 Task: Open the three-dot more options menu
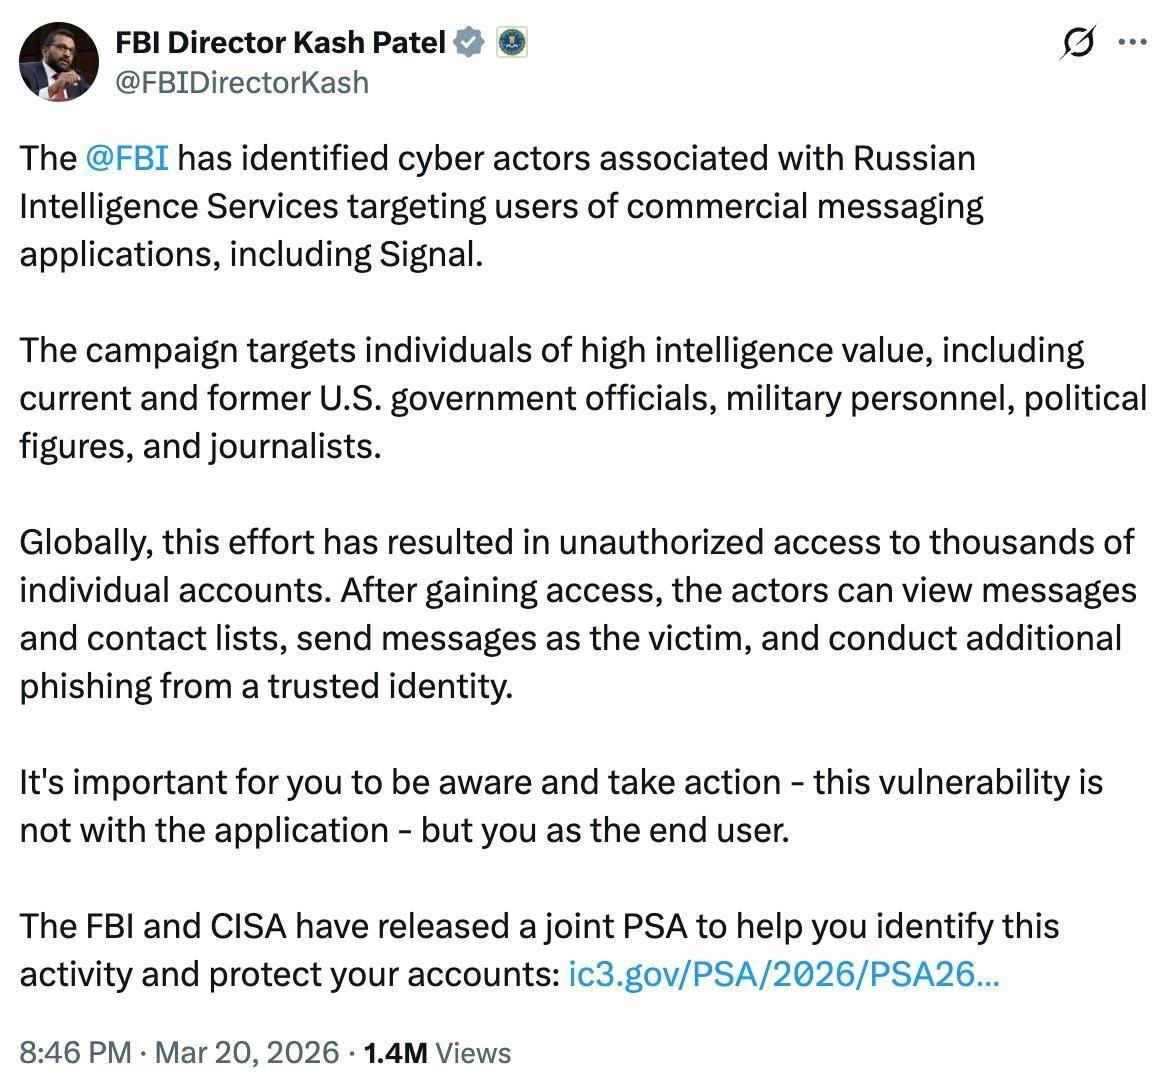coord(1131,43)
